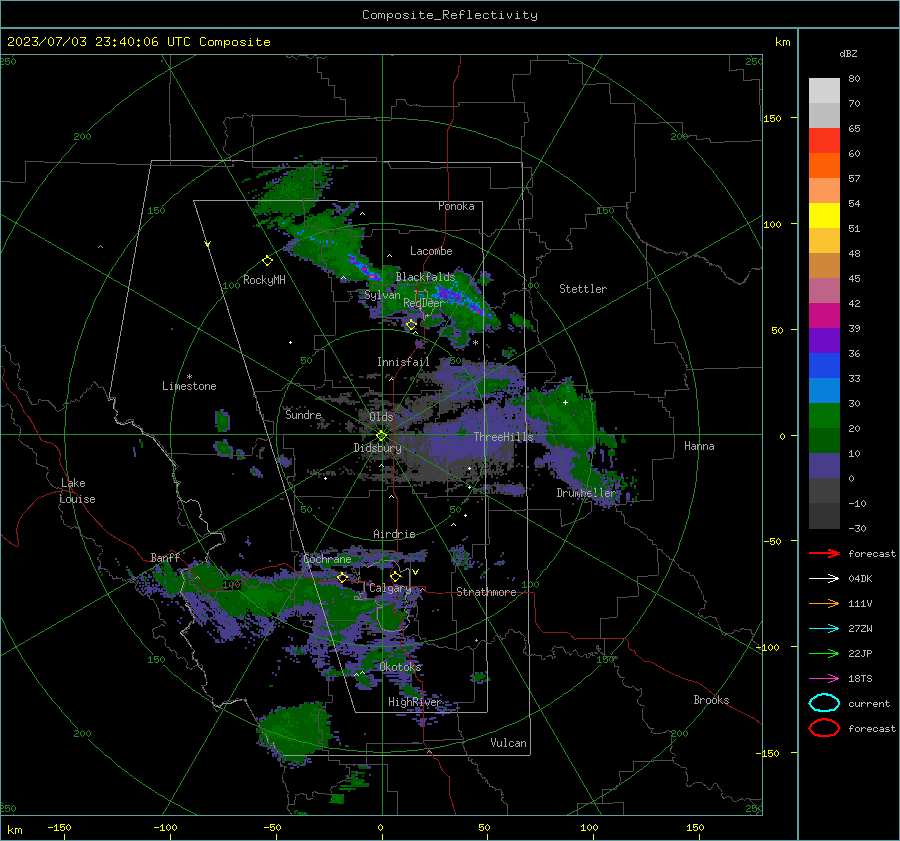Click the Innisfail city label
The height and width of the screenshot is (841, 900).
[x=403, y=362]
